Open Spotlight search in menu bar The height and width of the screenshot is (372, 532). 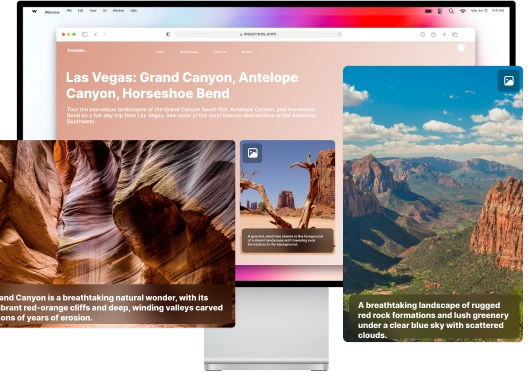(451, 11)
